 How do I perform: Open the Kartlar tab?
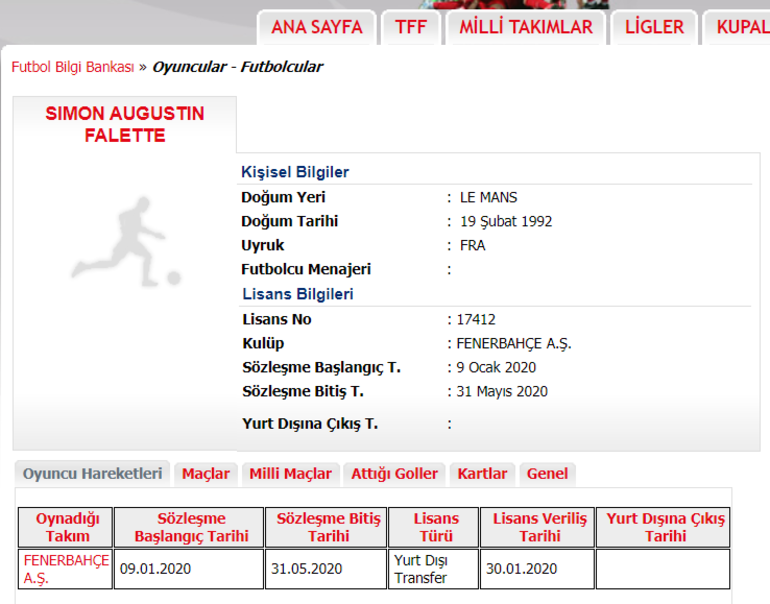pyautogui.click(x=482, y=474)
